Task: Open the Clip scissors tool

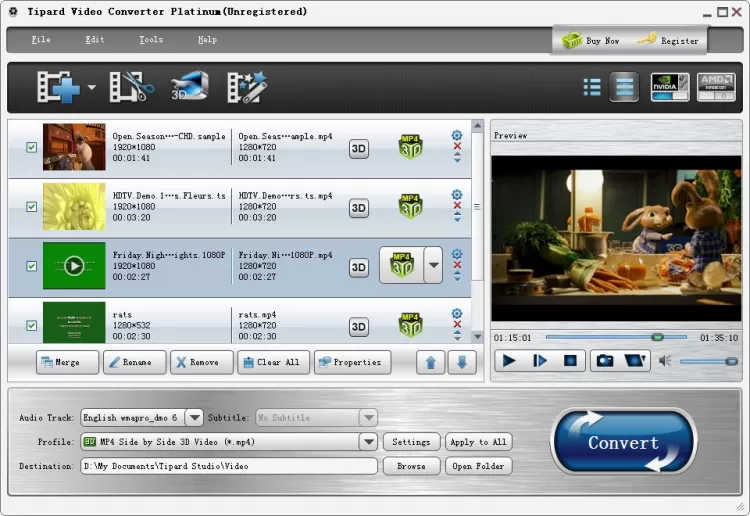Action: (131, 87)
